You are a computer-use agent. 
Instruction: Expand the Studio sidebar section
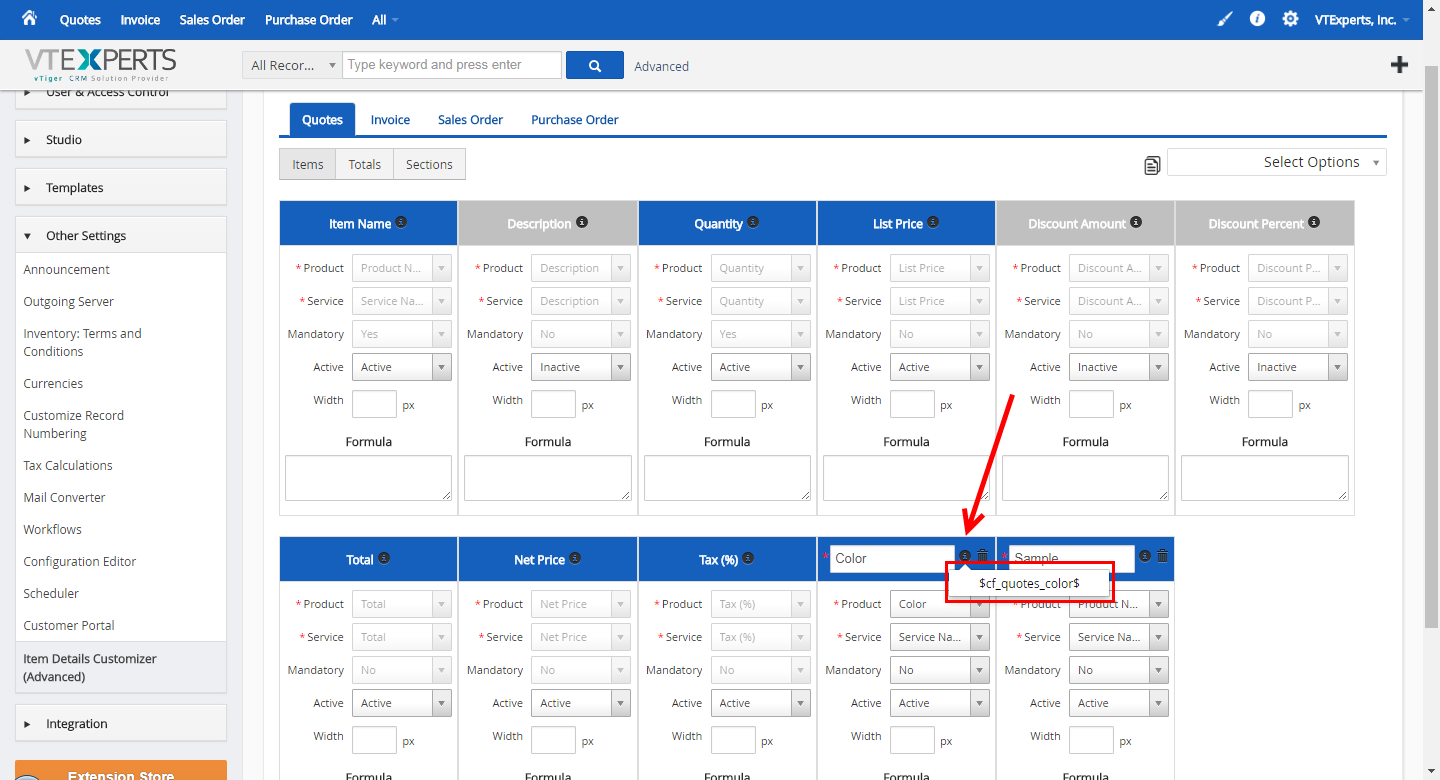pos(121,139)
